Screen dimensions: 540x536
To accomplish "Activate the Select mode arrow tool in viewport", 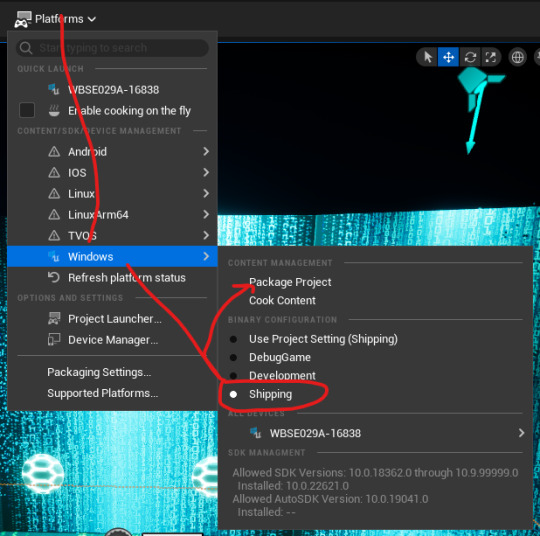I will 428,57.
